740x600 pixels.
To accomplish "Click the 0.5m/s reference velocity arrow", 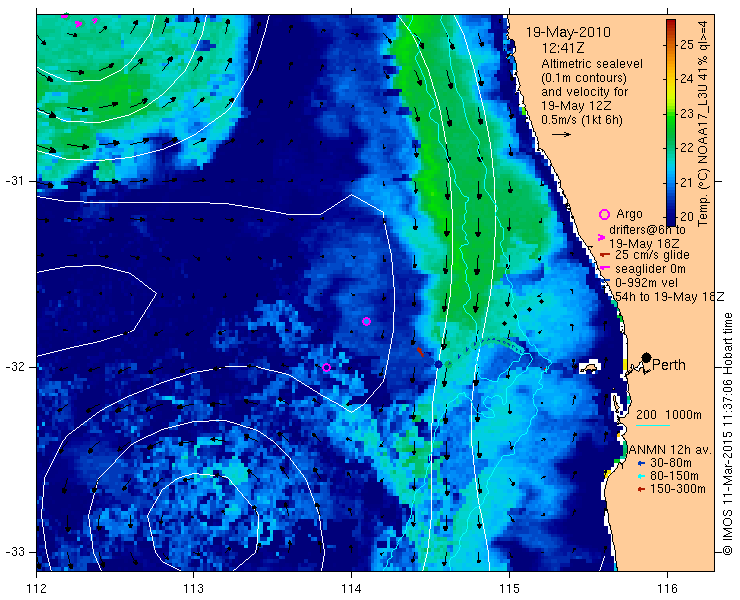I will point(561,135).
